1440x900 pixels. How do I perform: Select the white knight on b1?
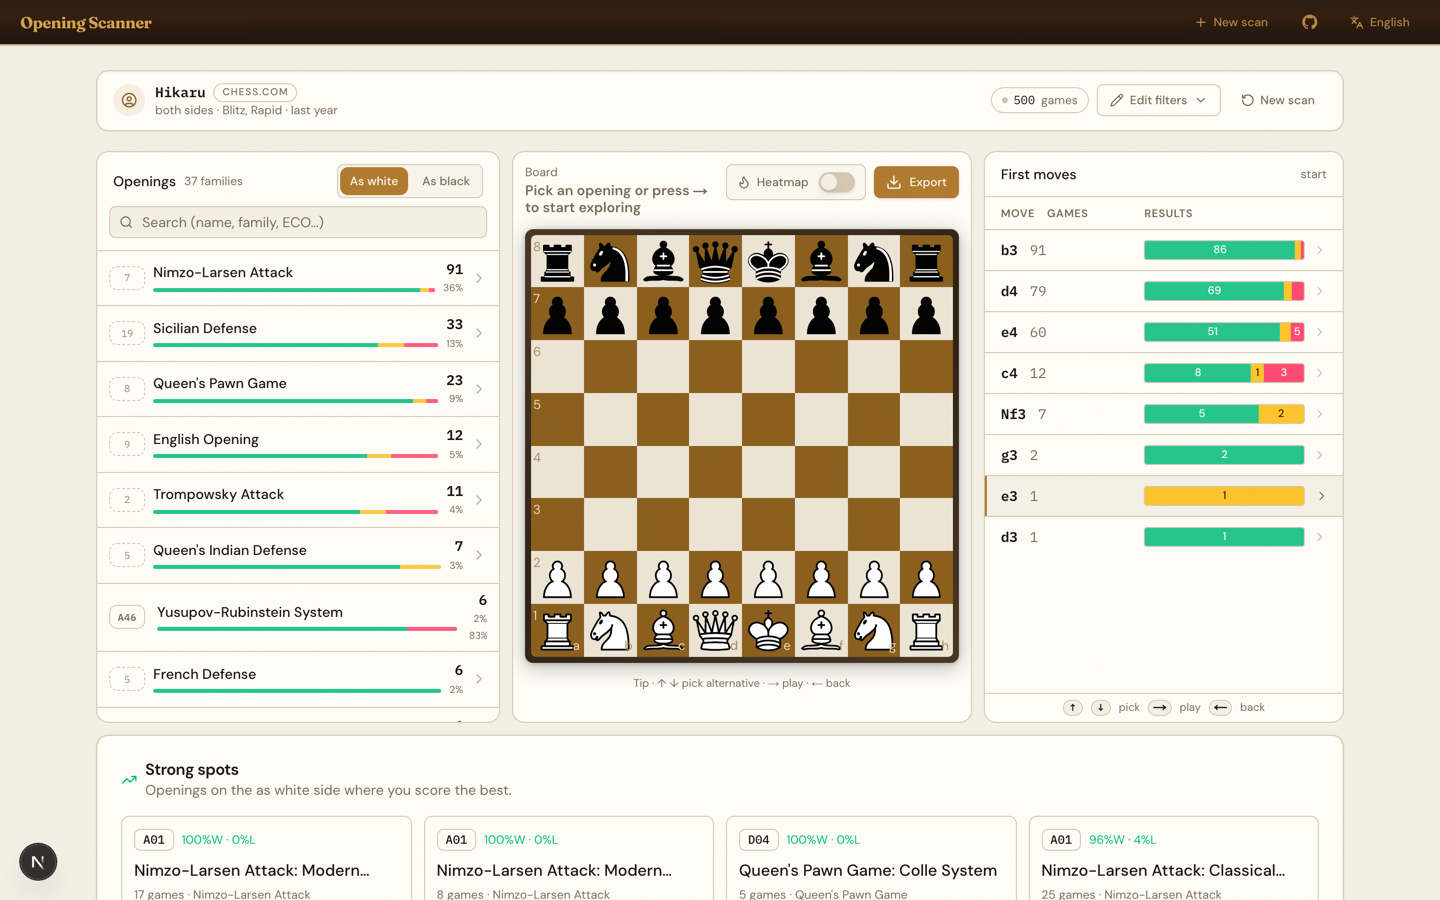[x=610, y=630]
